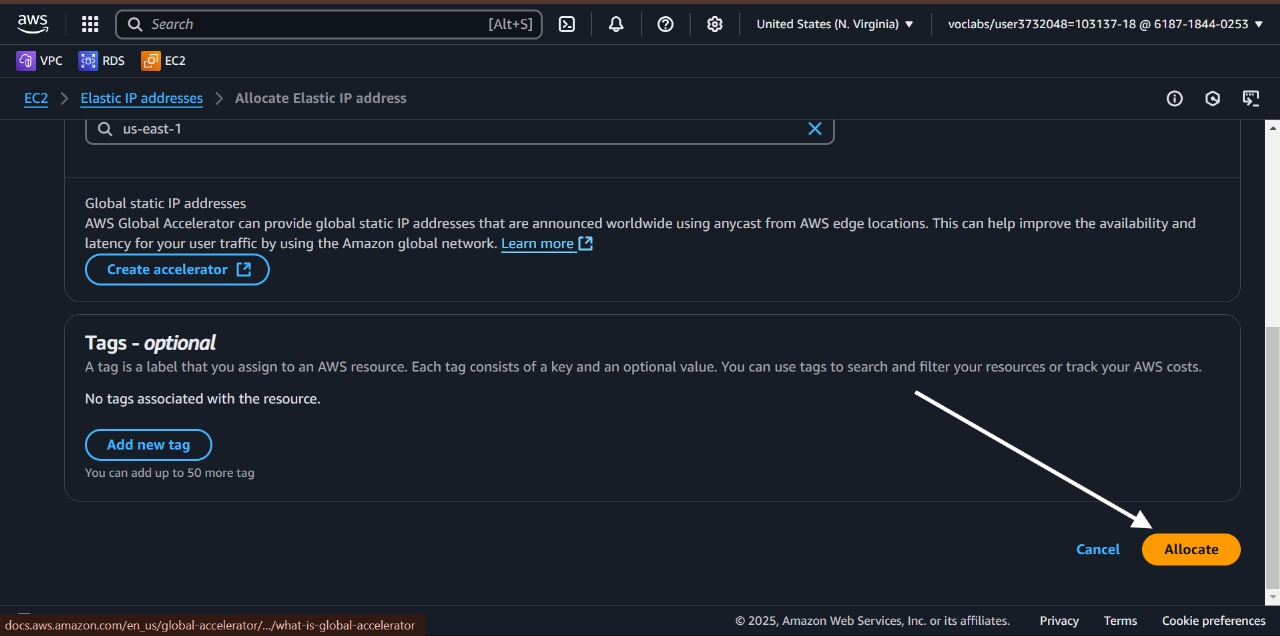Open settings gear in navigation bar

(x=714, y=24)
